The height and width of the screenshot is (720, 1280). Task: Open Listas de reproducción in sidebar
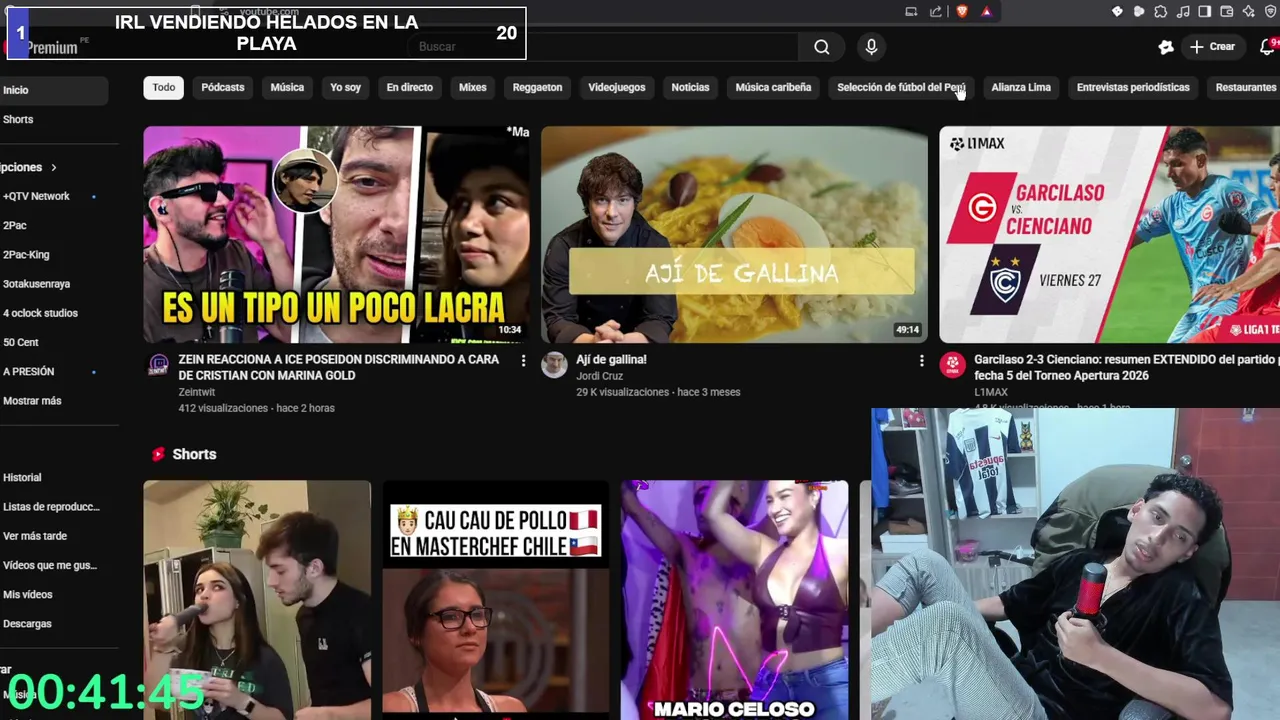point(54,507)
